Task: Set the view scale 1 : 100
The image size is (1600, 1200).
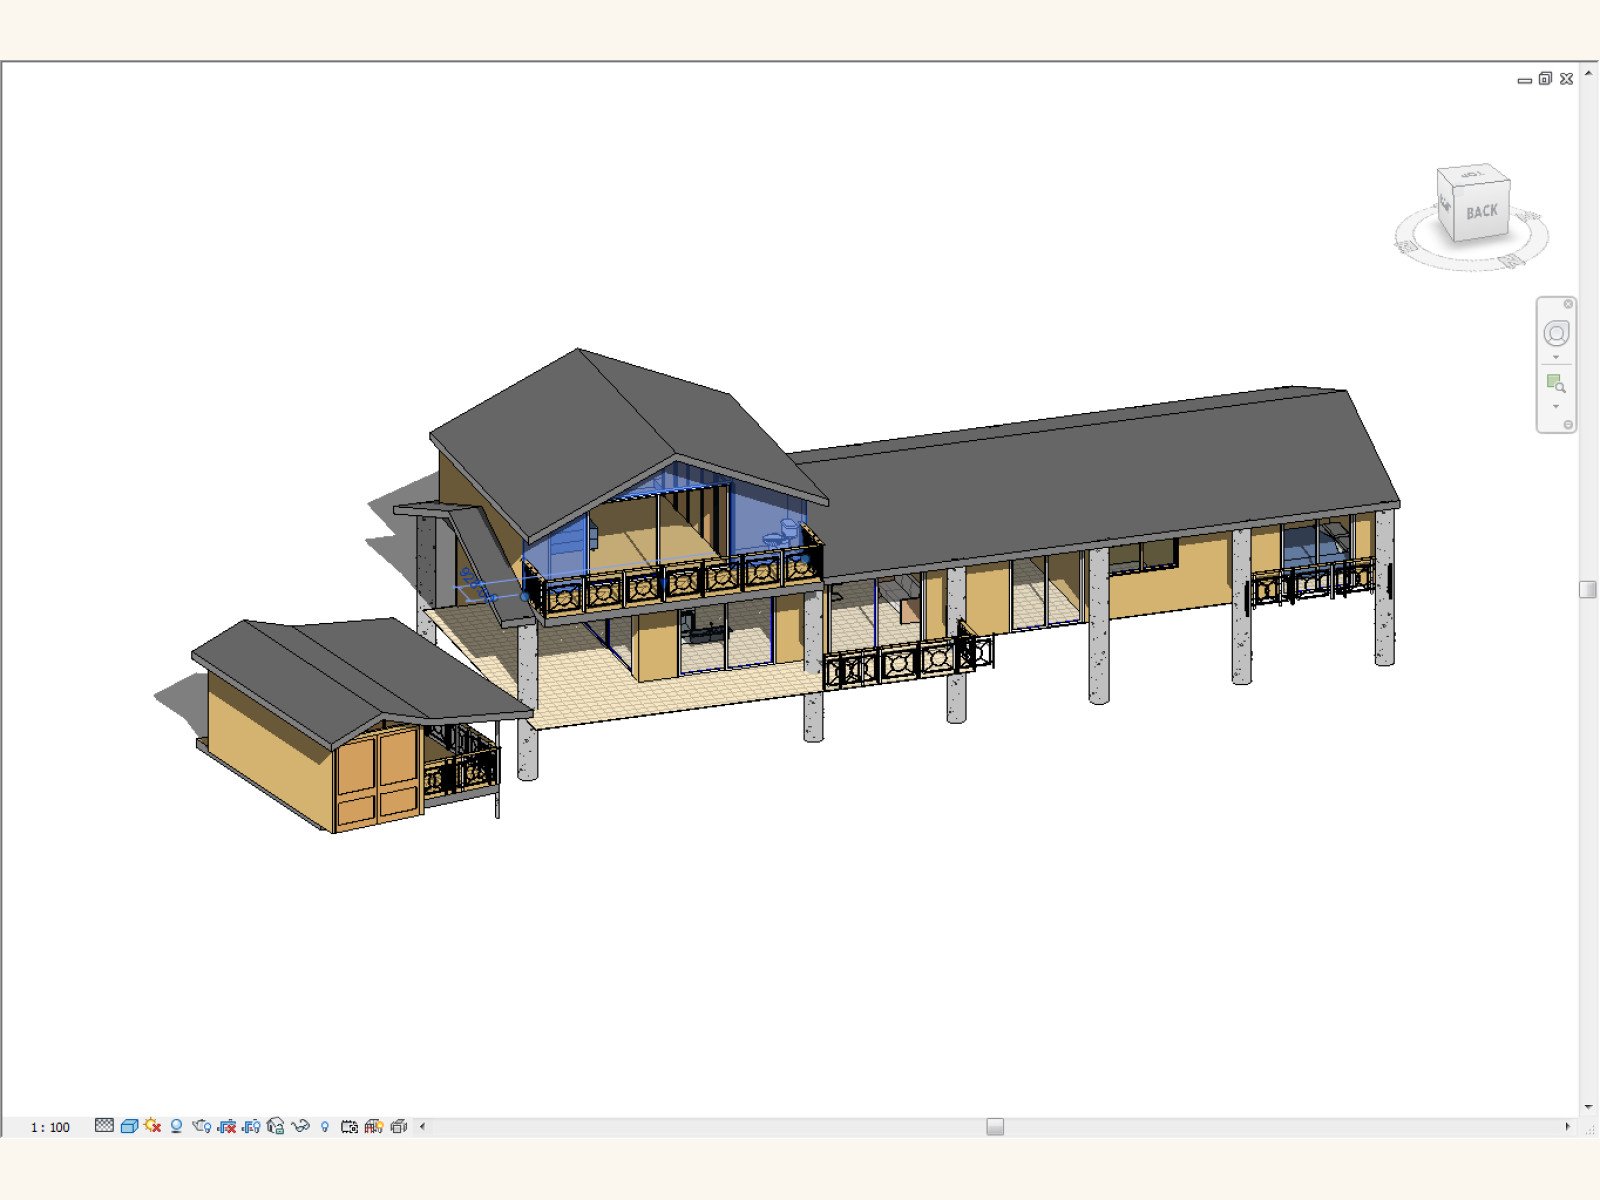Action: pos(50,1127)
